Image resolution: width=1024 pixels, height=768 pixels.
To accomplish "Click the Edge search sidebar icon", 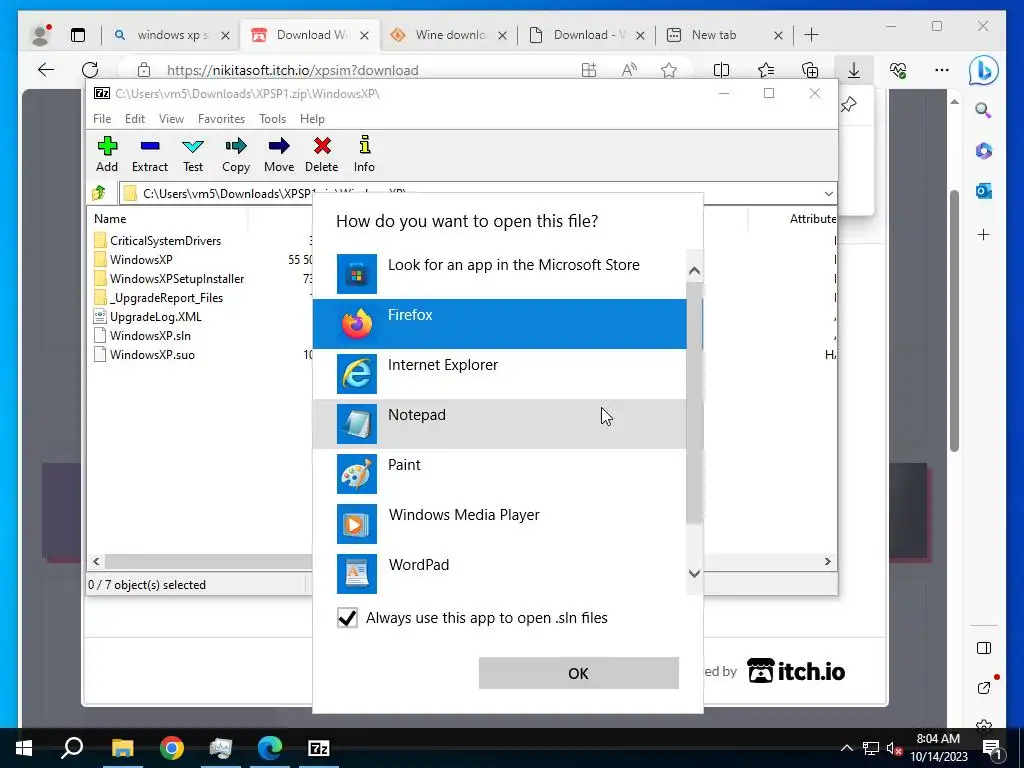I will coord(984,110).
